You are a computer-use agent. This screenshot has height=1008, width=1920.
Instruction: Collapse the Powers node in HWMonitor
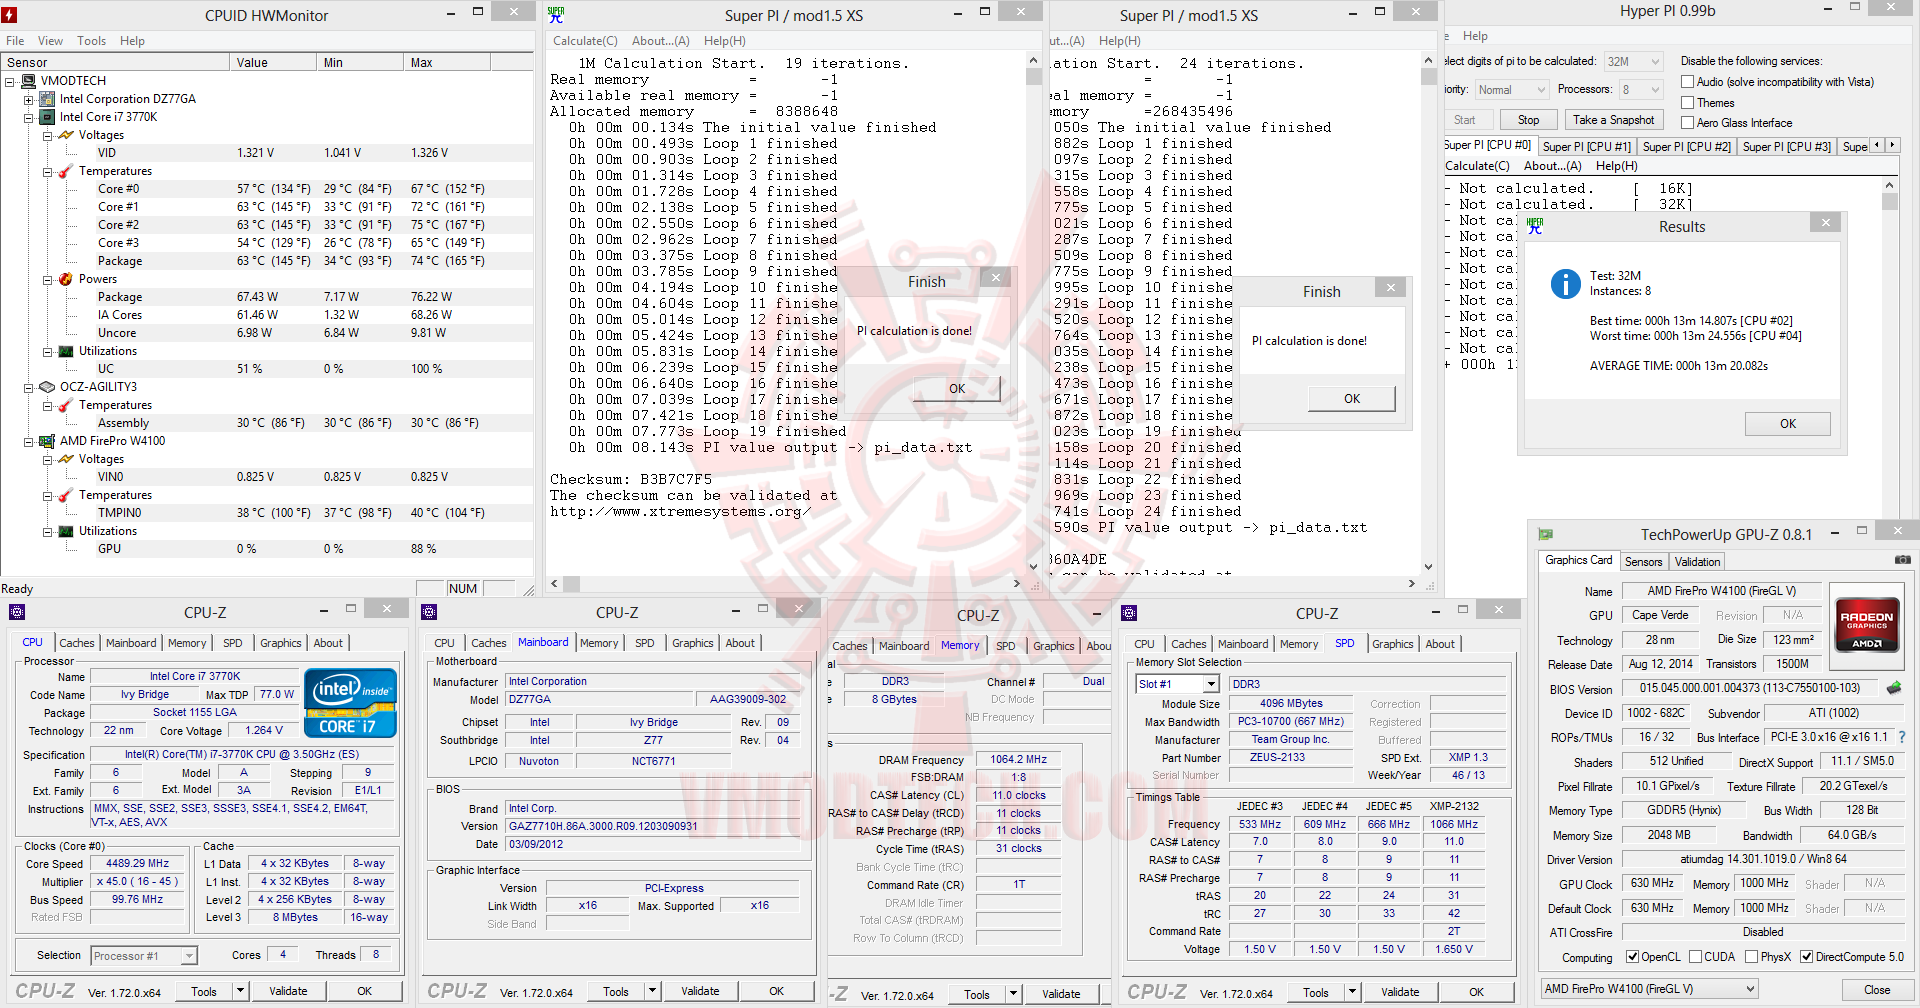pos(47,279)
